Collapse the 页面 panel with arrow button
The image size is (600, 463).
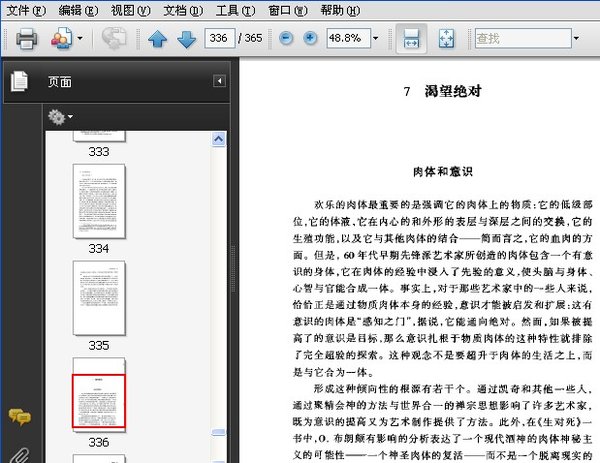[219, 81]
